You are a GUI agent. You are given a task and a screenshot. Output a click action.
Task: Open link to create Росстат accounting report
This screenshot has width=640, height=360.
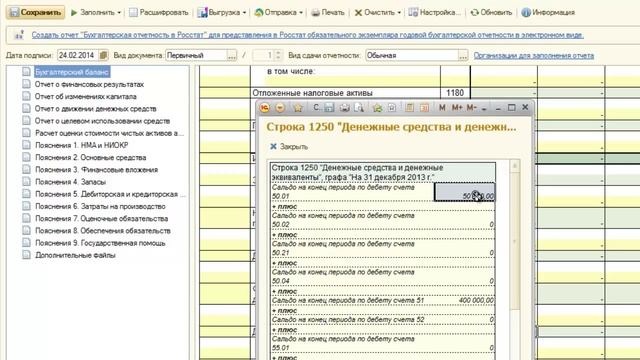pyautogui.click(x=307, y=35)
